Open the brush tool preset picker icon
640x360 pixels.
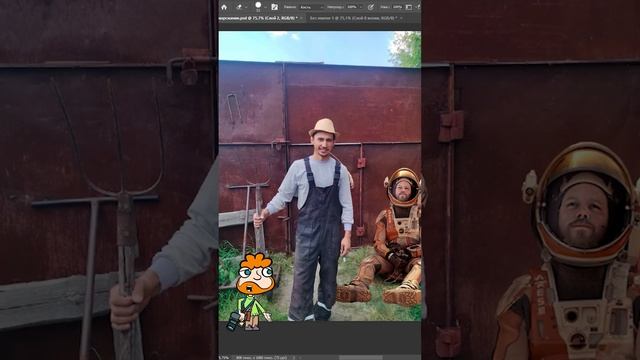pos(239,7)
